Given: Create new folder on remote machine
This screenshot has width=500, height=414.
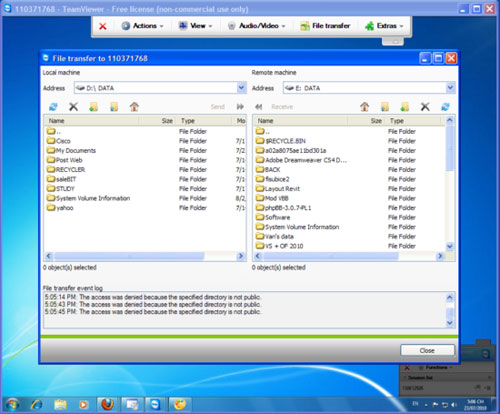Looking at the screenshot, I should pos(405,107).
